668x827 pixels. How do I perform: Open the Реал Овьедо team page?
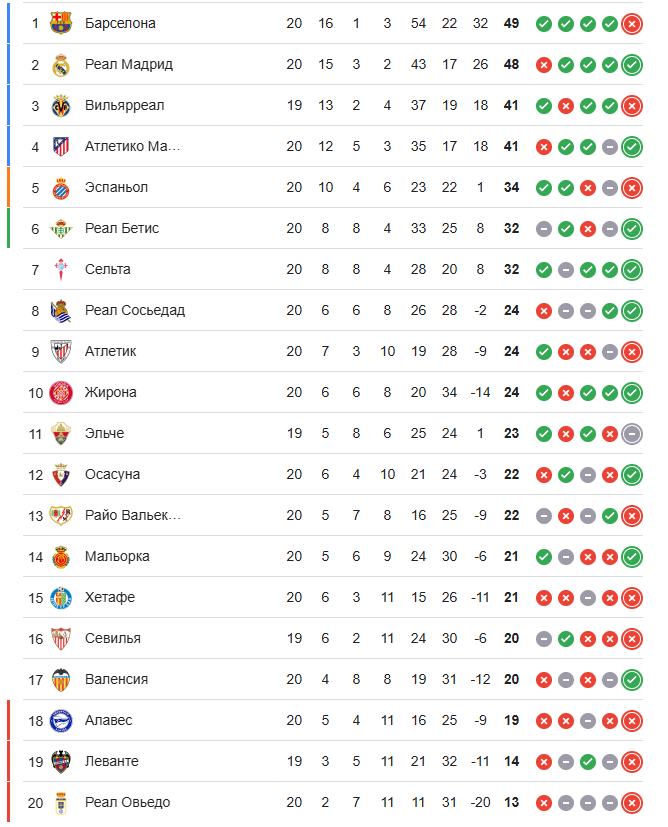[128, 802]
